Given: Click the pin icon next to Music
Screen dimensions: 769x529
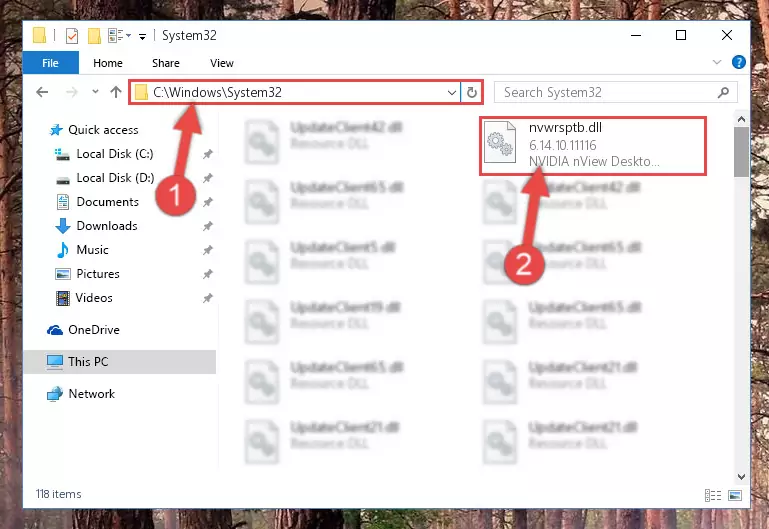Looking at the screenshot, I should (x=207, y=250).
